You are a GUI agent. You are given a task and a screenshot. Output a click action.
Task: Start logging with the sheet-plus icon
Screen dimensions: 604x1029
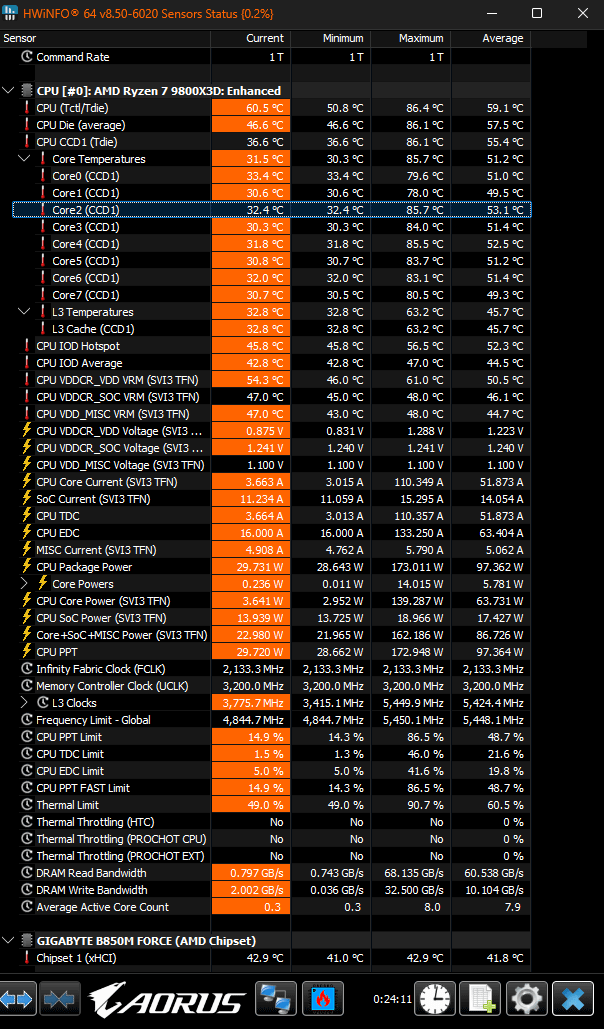click(480, 999)
